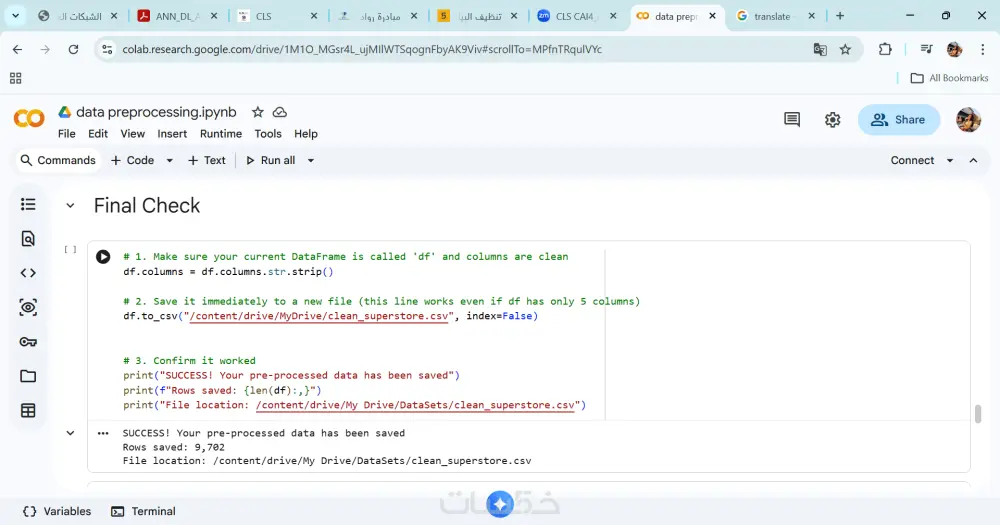Viewport: 1000px width, 525px height.
Task: Open the browser media control icon
Action: click(927, 49)
